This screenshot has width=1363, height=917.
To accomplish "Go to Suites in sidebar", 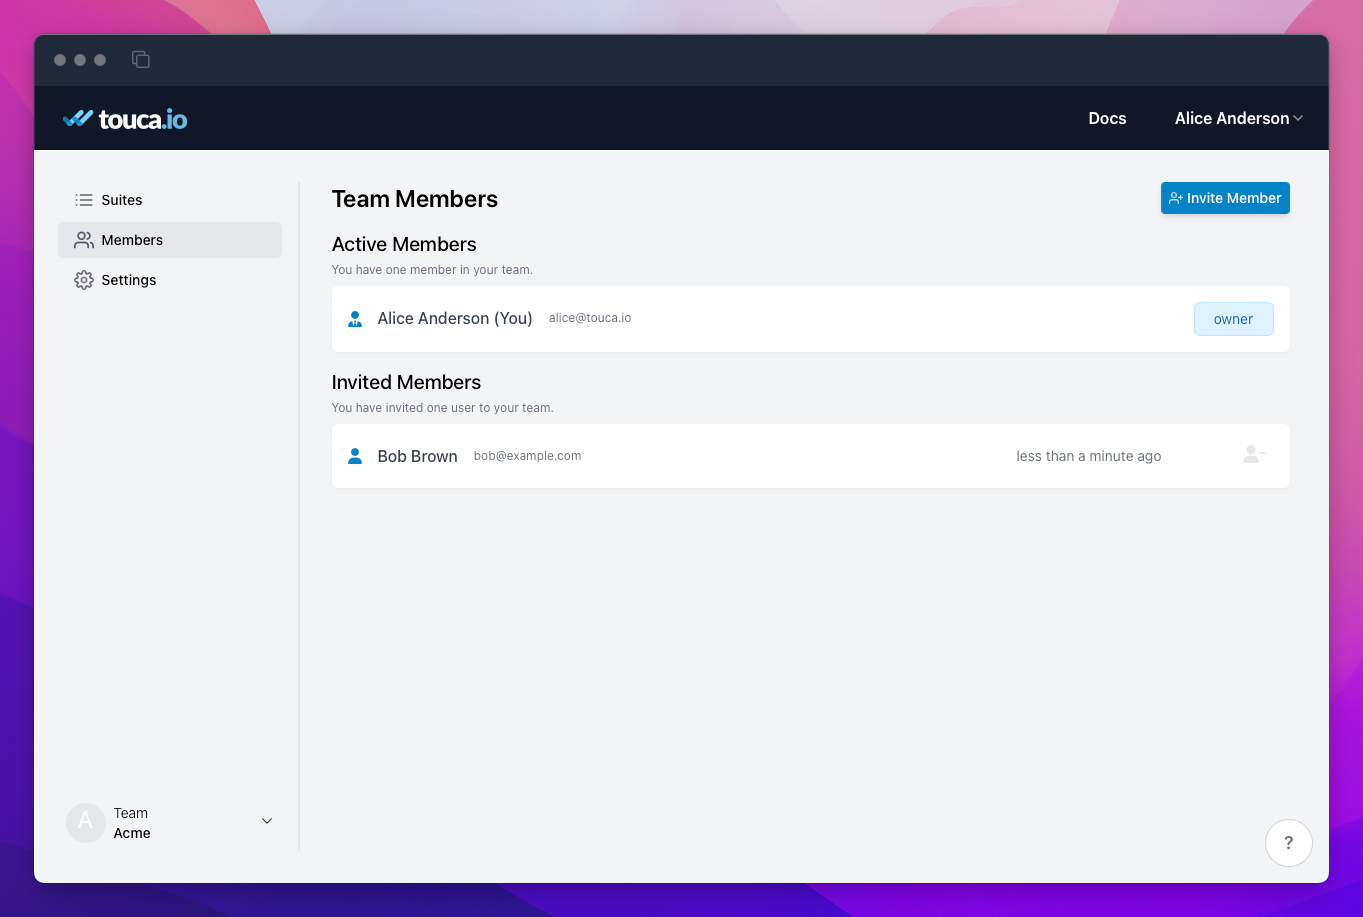I will (170, 200).
